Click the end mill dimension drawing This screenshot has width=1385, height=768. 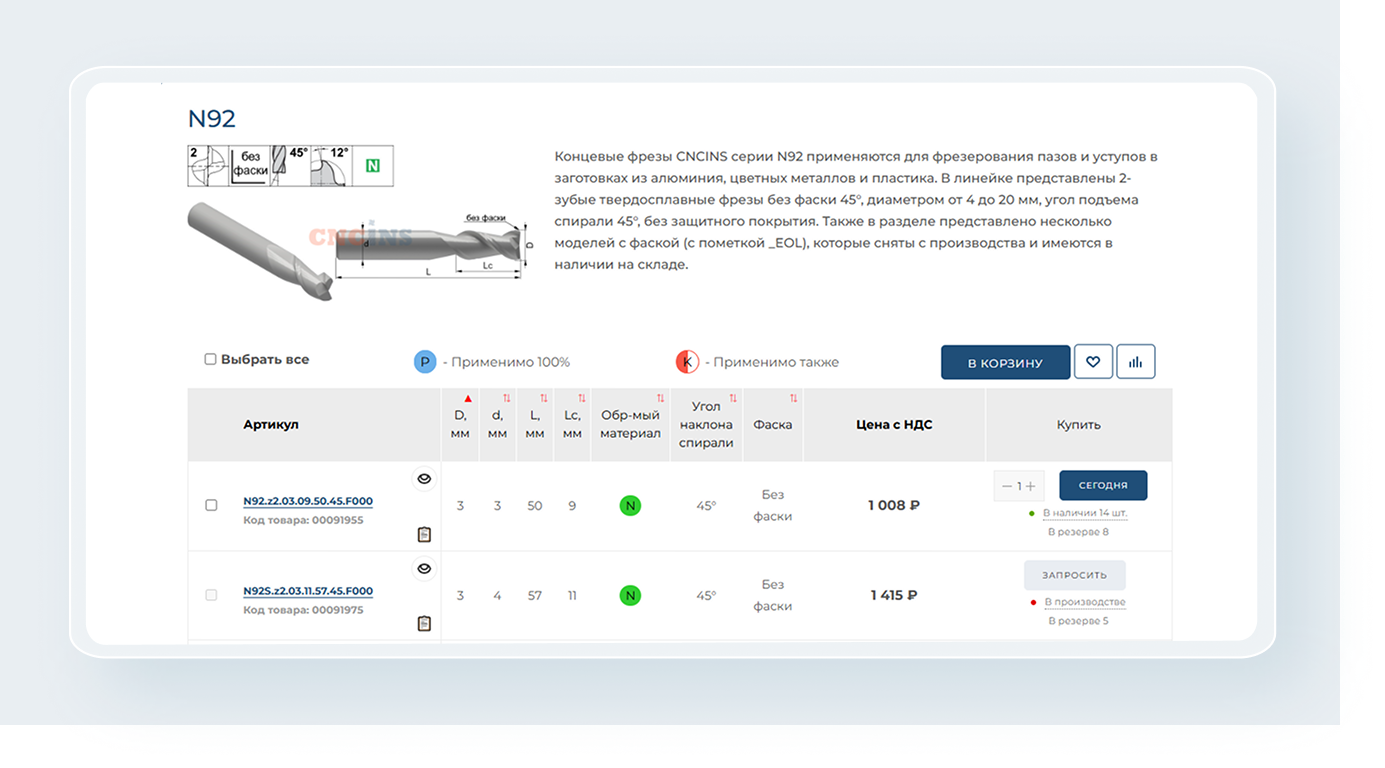point(433,246)
